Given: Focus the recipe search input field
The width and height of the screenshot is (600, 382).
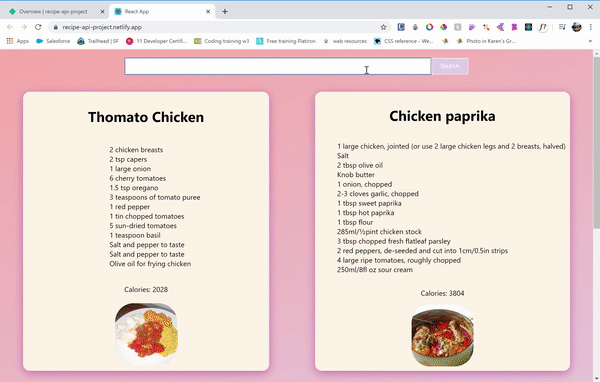Looking at the screenshot, I should coord(278,66).
